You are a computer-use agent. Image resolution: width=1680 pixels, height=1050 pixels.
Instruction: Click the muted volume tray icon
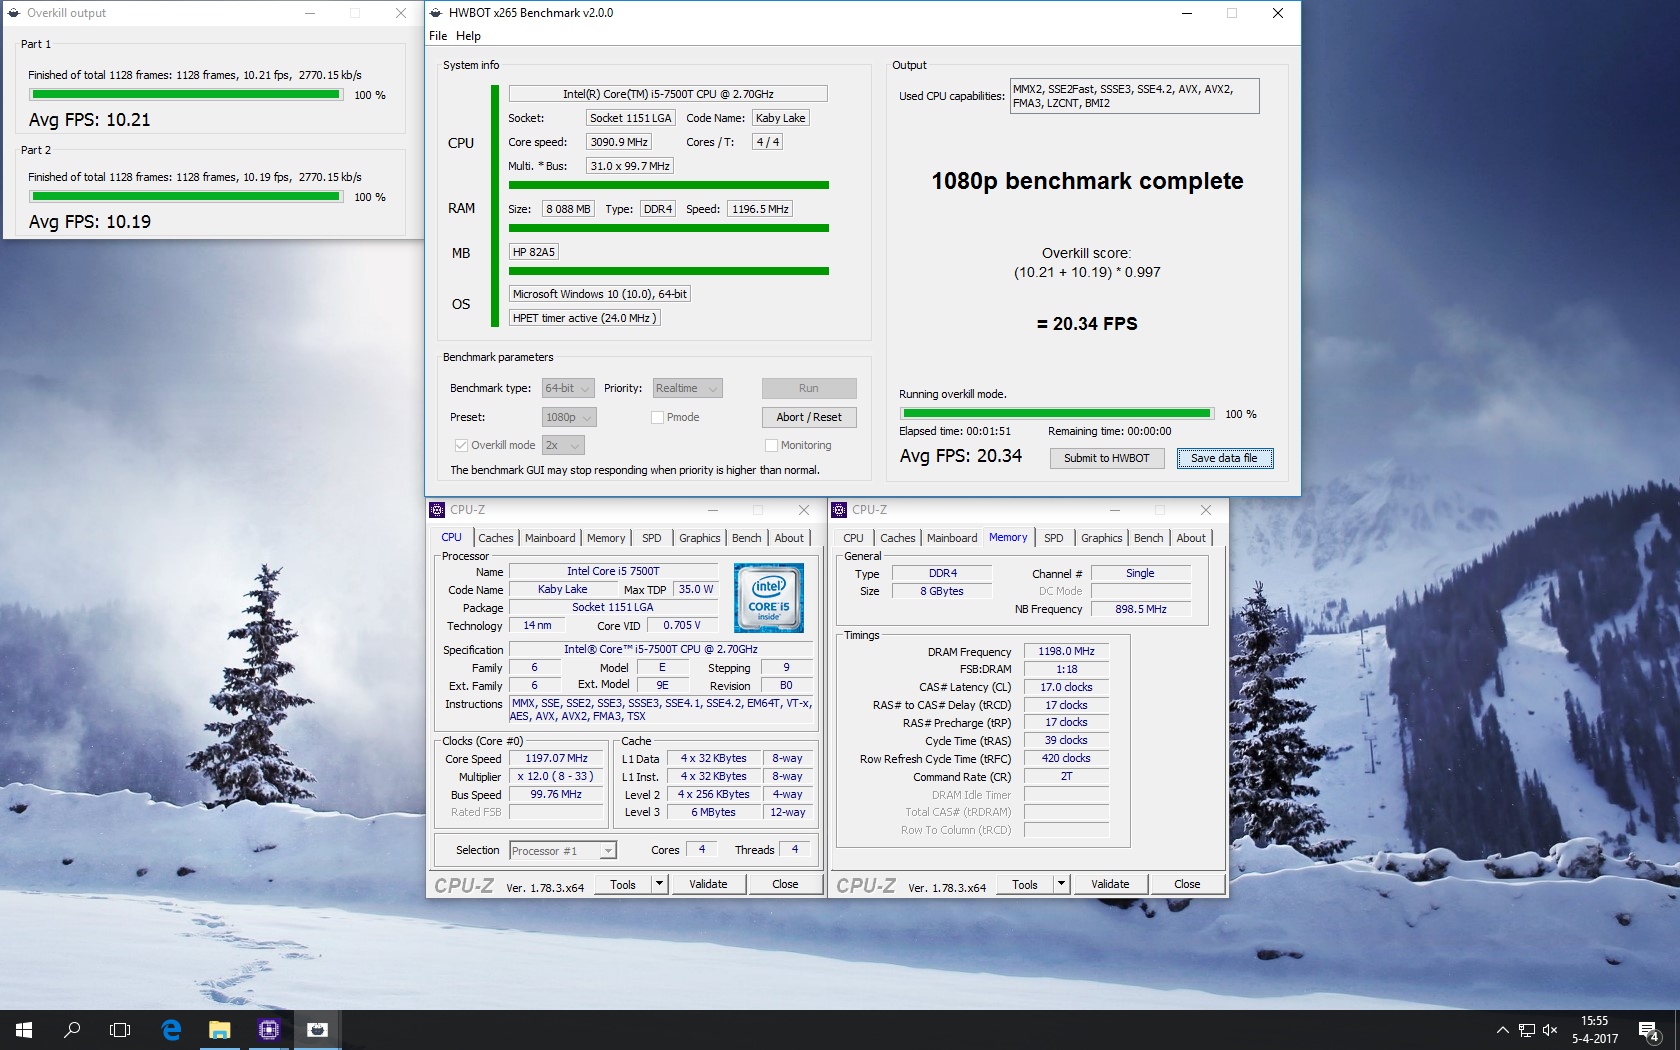point(1550,1030)
